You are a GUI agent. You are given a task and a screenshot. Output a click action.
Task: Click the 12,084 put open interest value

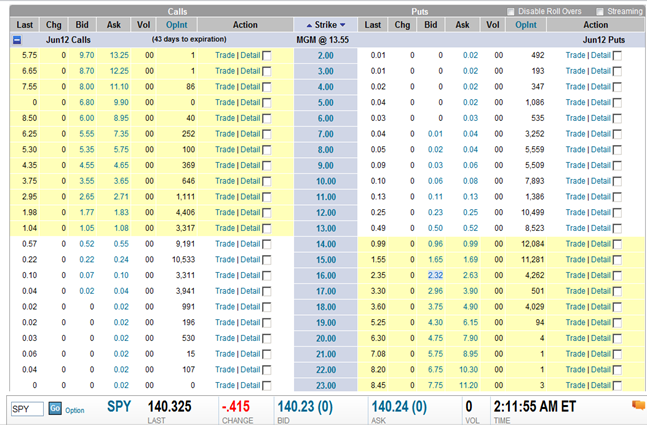(x=533, y=244)
